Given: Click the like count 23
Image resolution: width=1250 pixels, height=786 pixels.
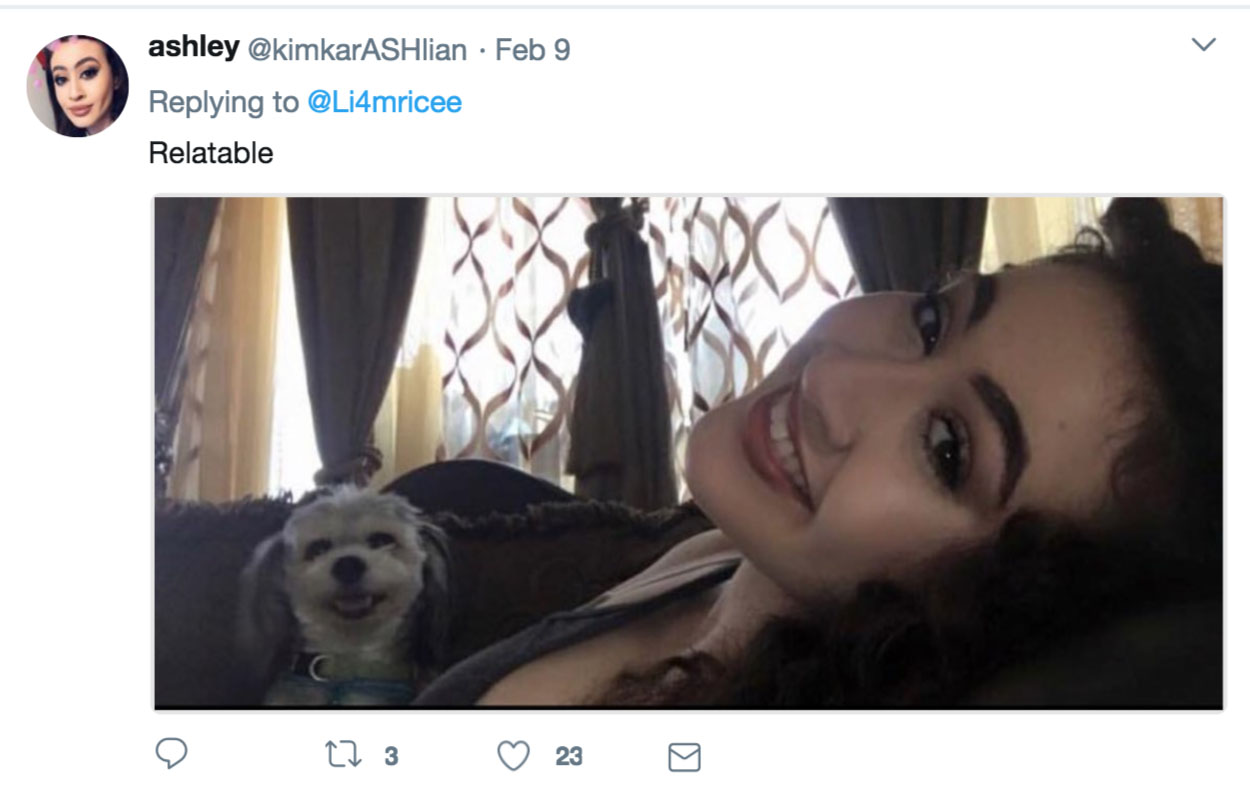Looking at the screenshot, I should (x=568, y=757).
